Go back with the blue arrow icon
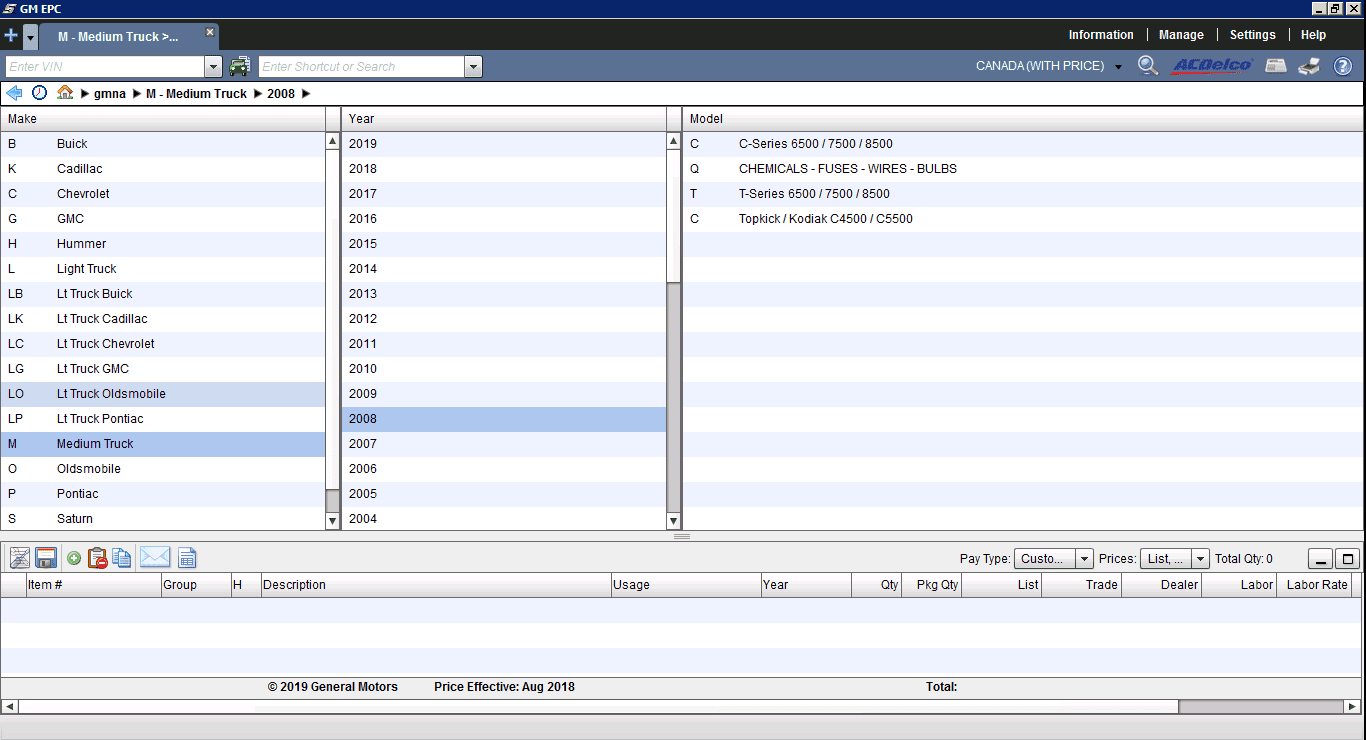 14,93
